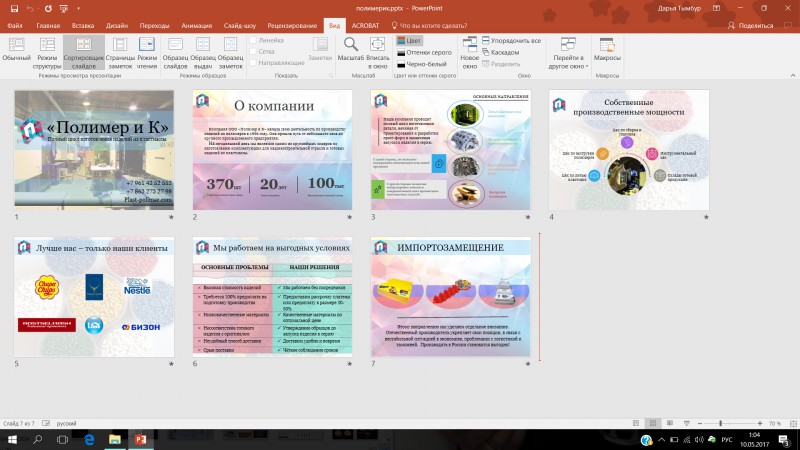Click Reading view icon in status bar

[670, 423]
